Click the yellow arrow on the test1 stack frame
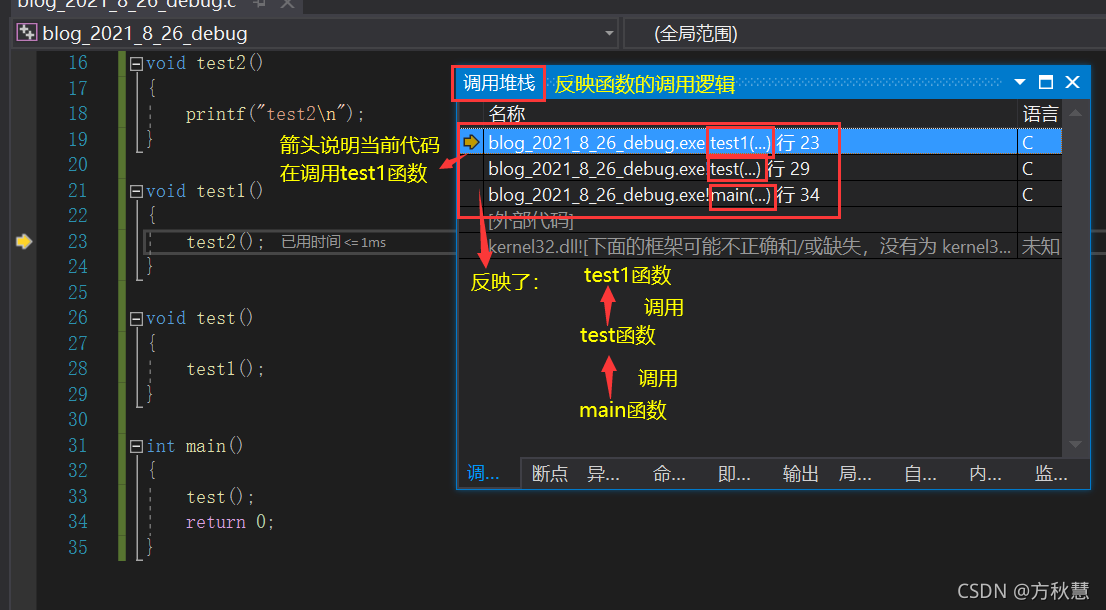 click(x=470, y=141)
